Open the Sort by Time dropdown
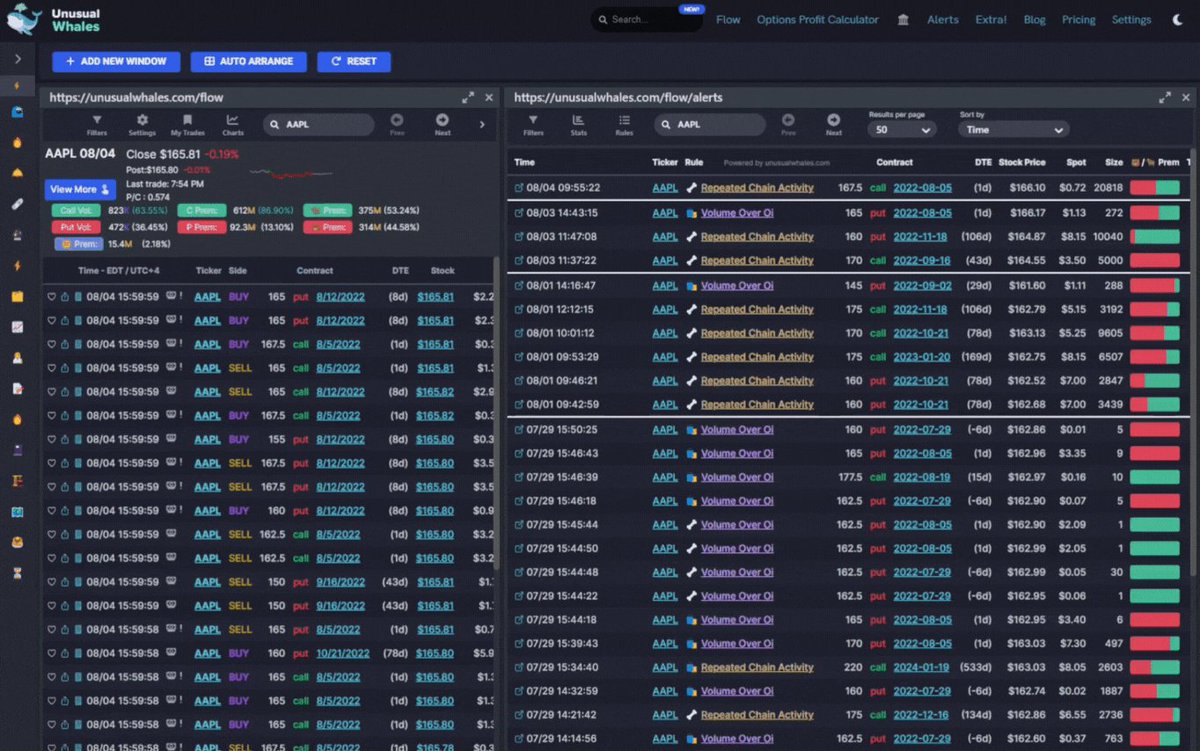 point(1013,129)
